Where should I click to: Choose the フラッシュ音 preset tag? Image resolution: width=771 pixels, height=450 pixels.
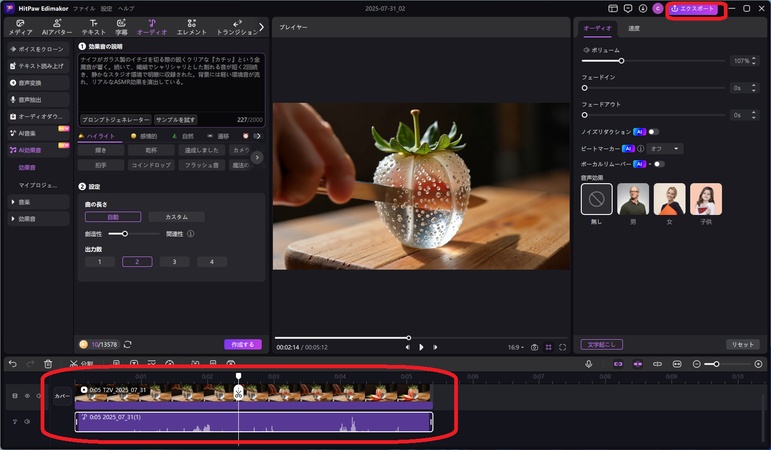pyautogui.click(x=201, y=165)
